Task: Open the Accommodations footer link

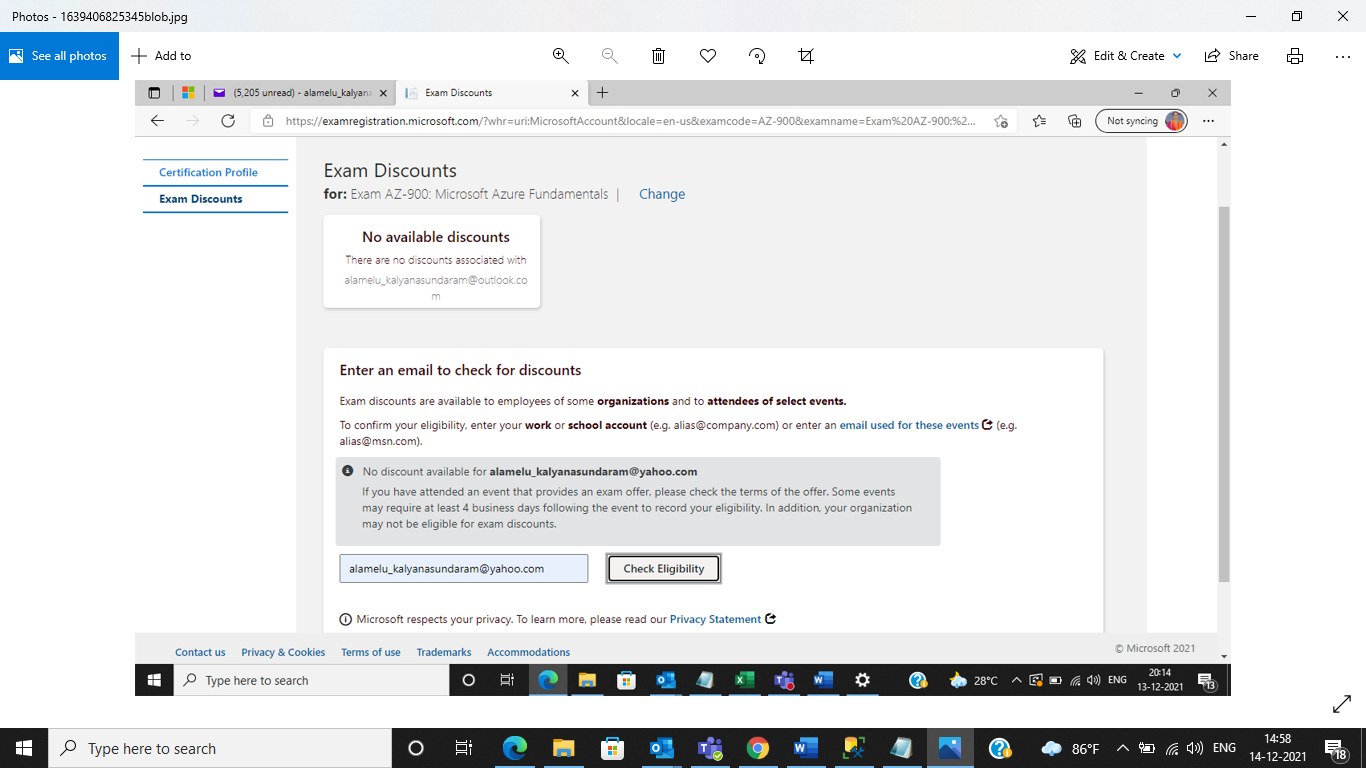Action: click(x=529, y=652)
